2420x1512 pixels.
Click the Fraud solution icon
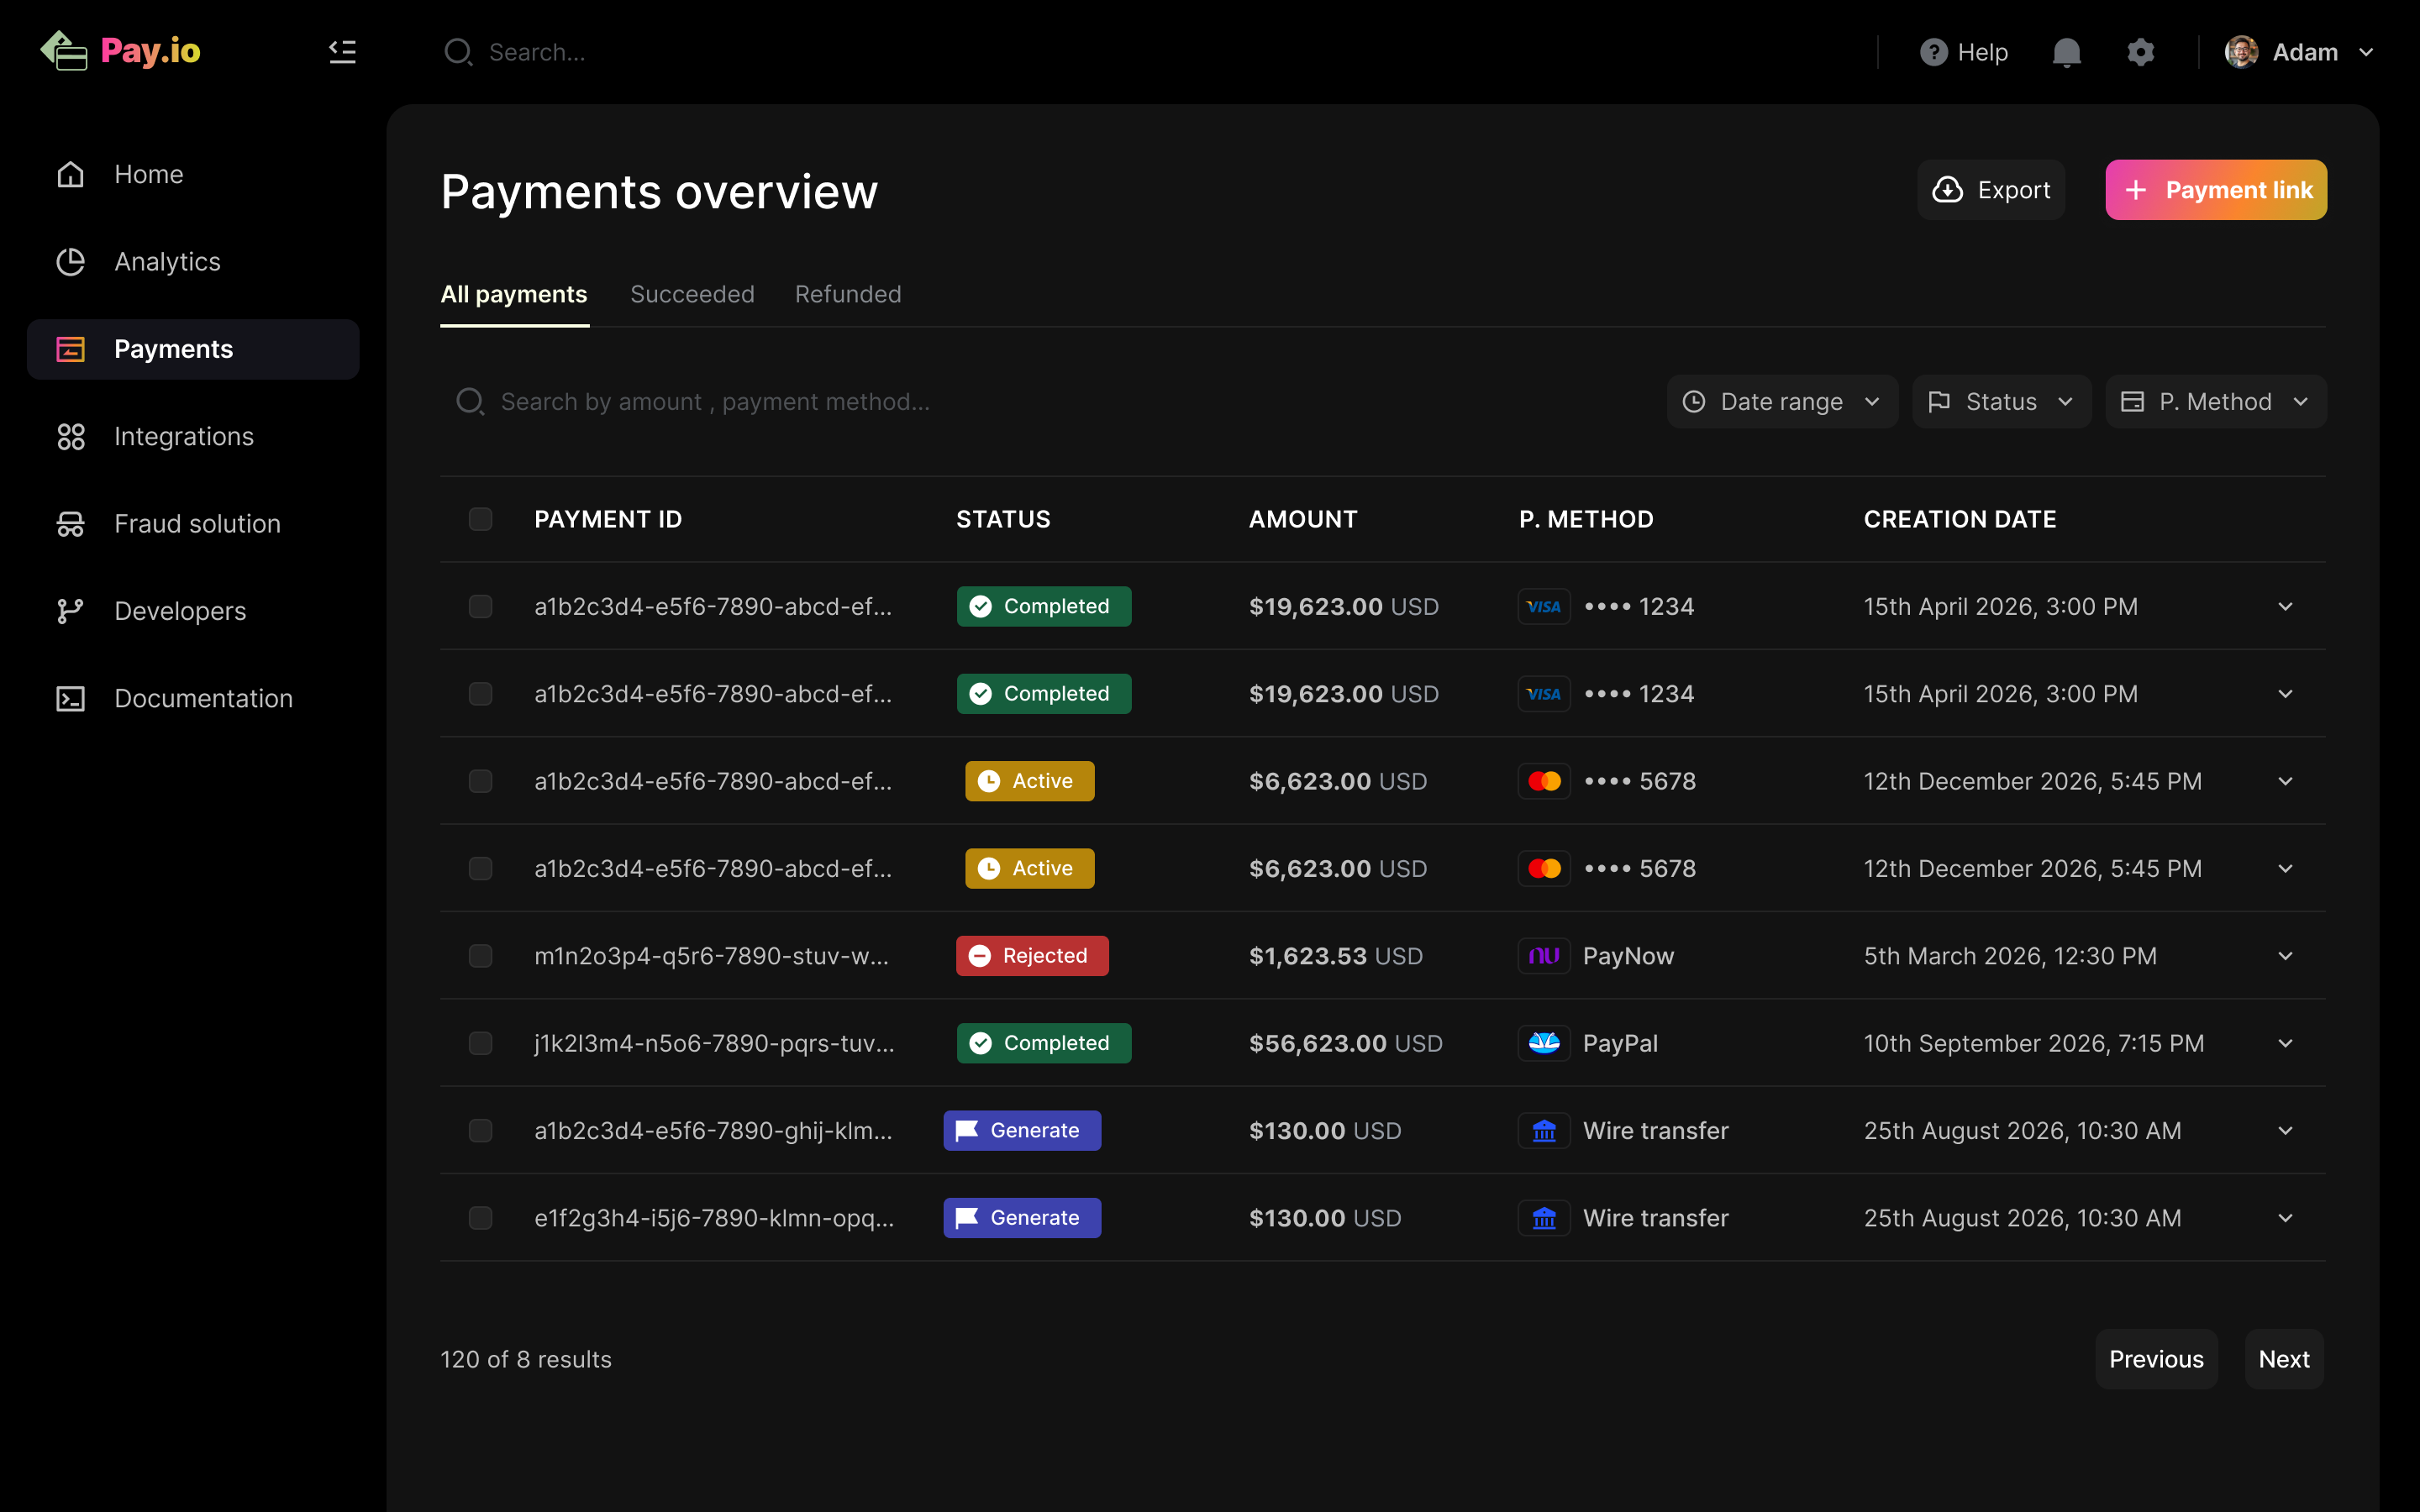tap(71, 524)
